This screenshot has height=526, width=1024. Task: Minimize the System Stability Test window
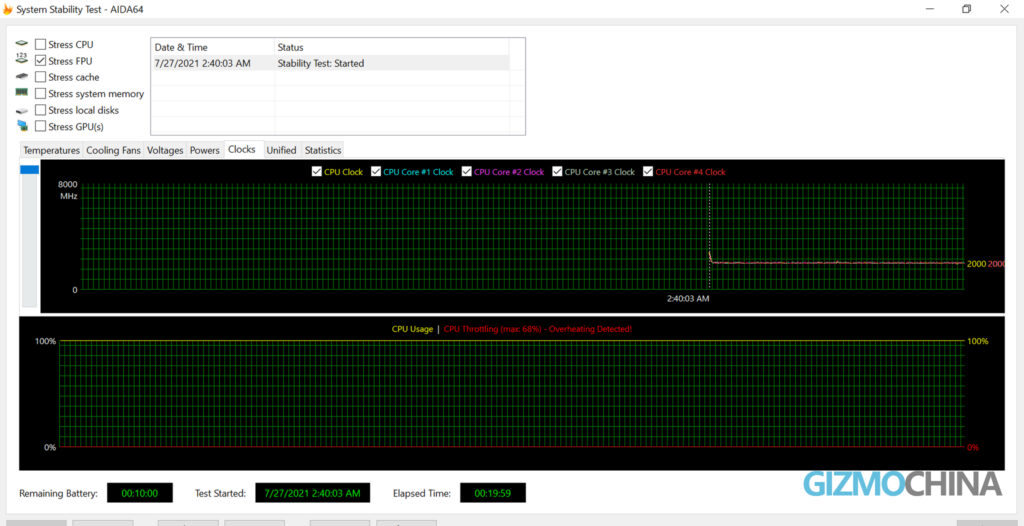[929, 9]
